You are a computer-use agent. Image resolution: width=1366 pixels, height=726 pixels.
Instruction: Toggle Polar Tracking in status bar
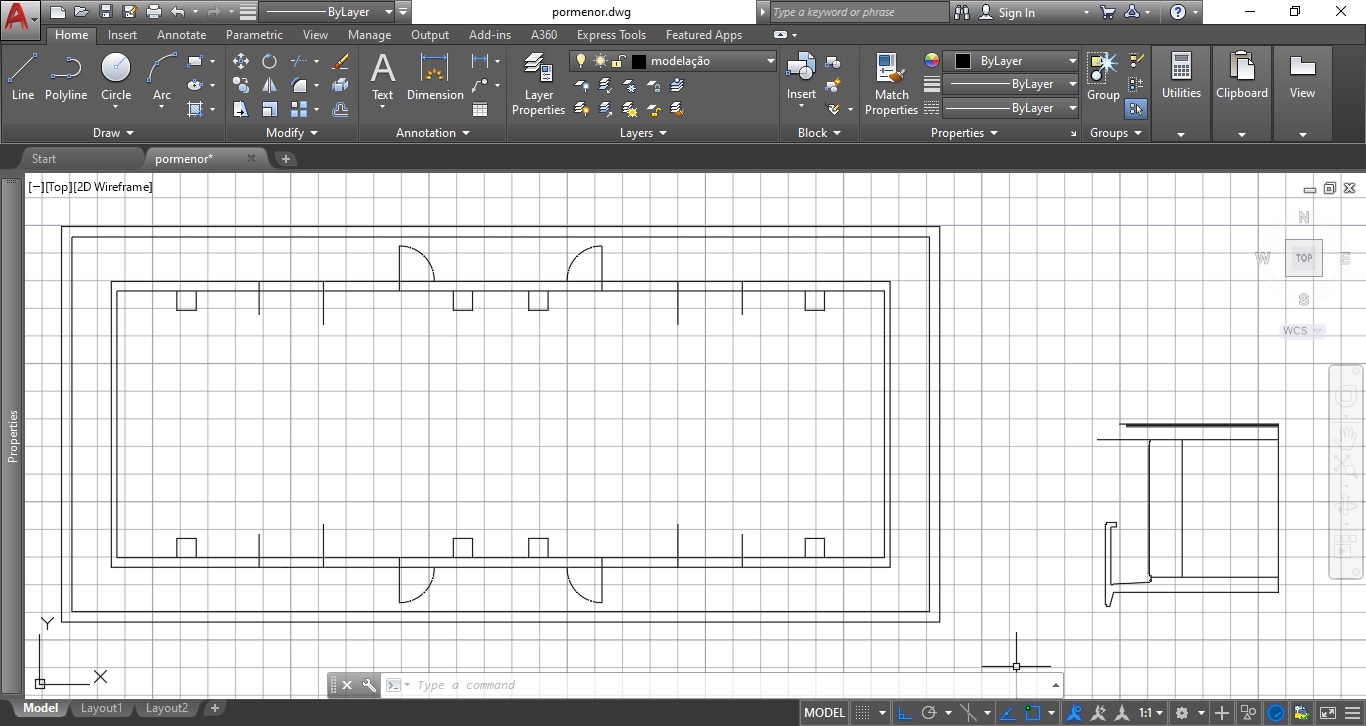pos(929,713)
